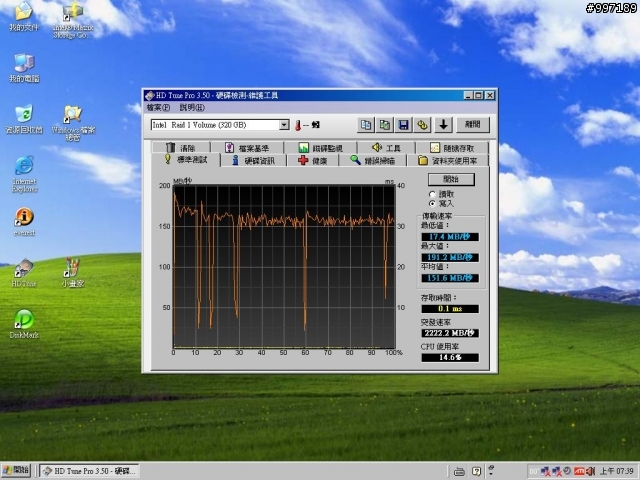This screenshot has width=640, height=480.
Task: Click the 開始 start benchmark button
Action: (451, 179)
